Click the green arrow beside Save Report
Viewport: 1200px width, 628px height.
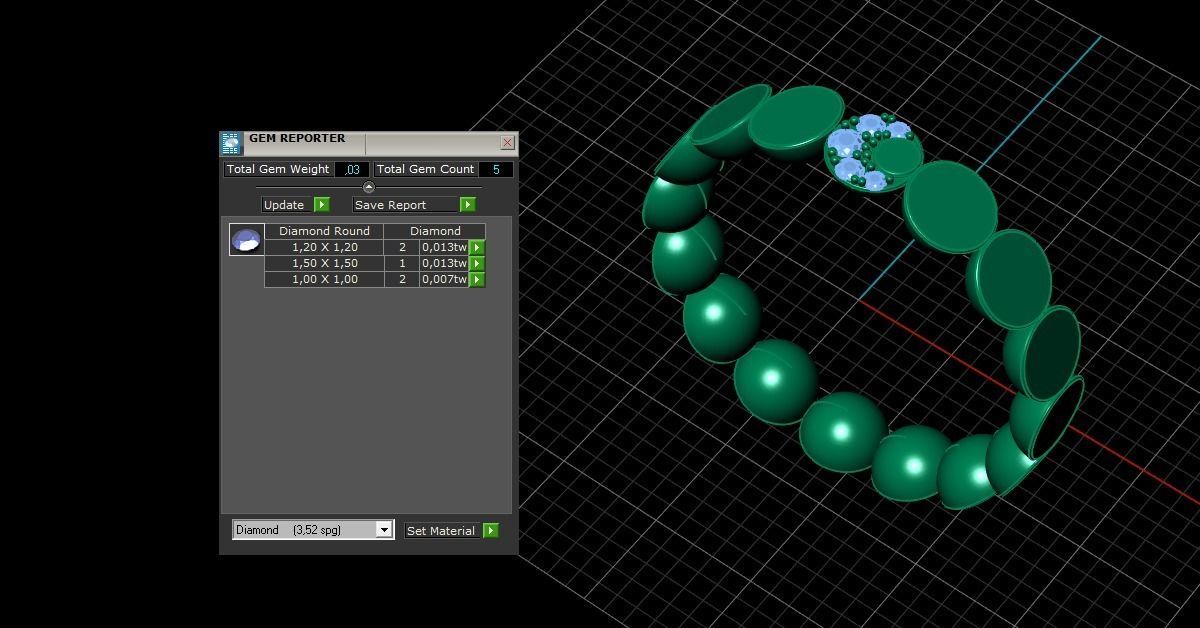click(467, 204)
